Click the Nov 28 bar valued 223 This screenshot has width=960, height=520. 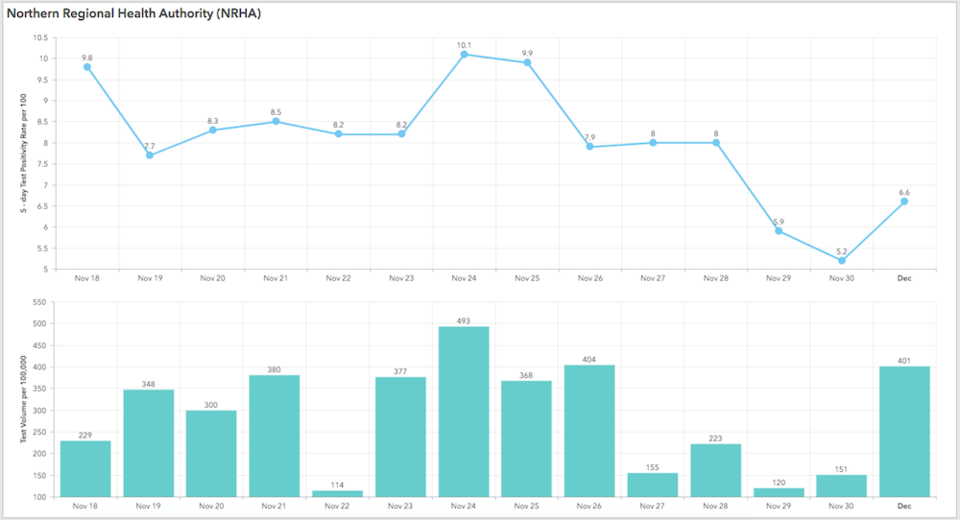716,470
